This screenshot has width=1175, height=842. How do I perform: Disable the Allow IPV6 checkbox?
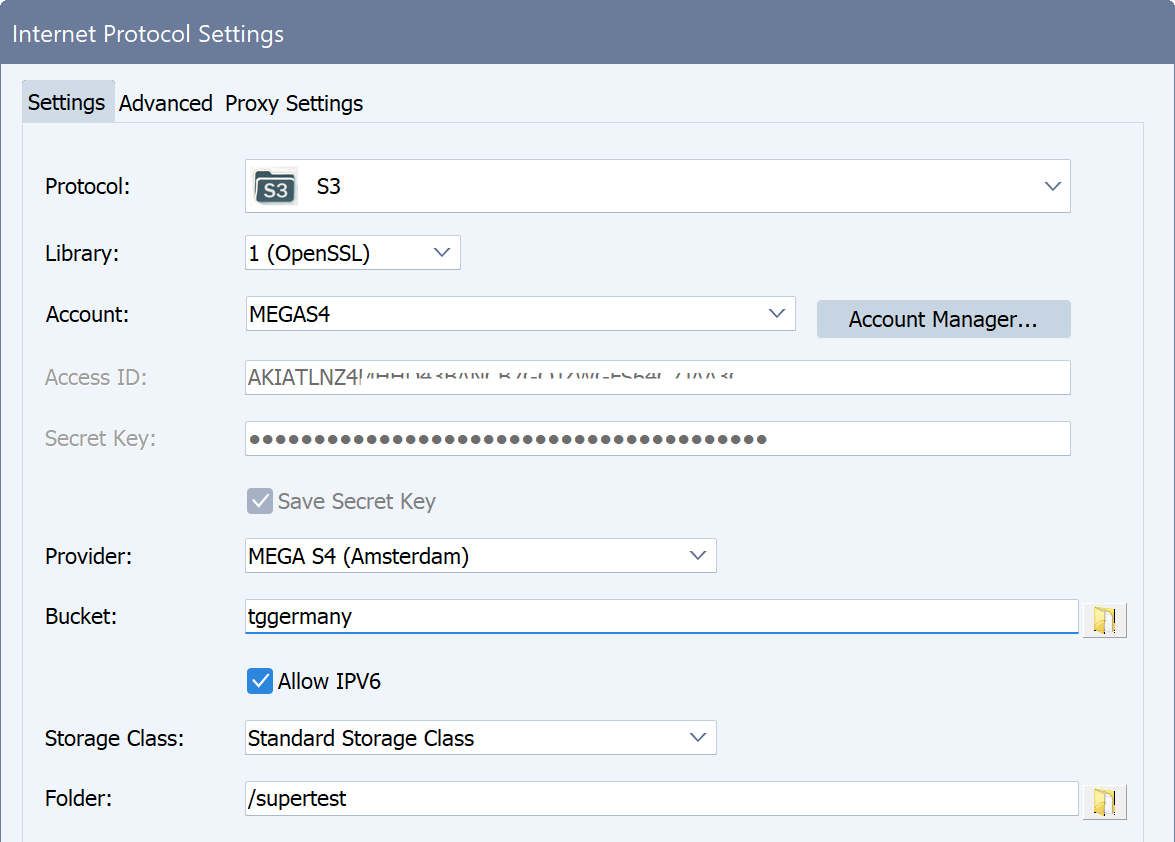pyautogui.click(x=259, y=681)
